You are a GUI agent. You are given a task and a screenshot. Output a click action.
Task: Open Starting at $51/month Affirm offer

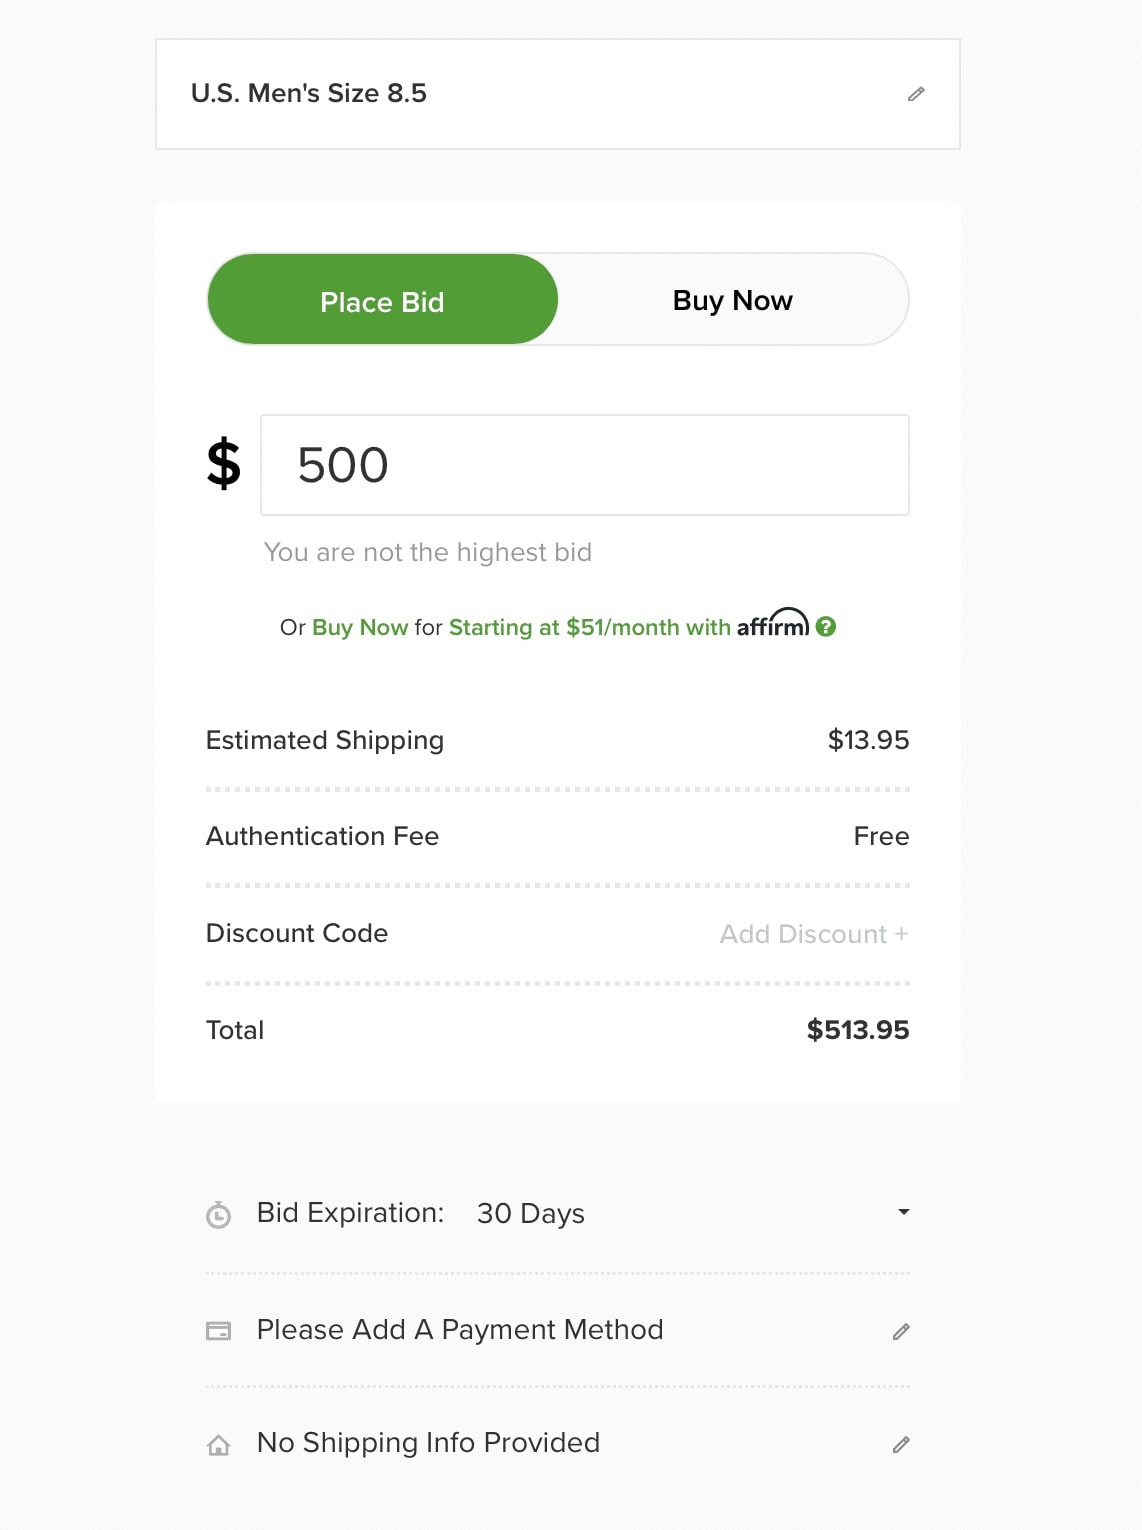(x=589, y=628)
